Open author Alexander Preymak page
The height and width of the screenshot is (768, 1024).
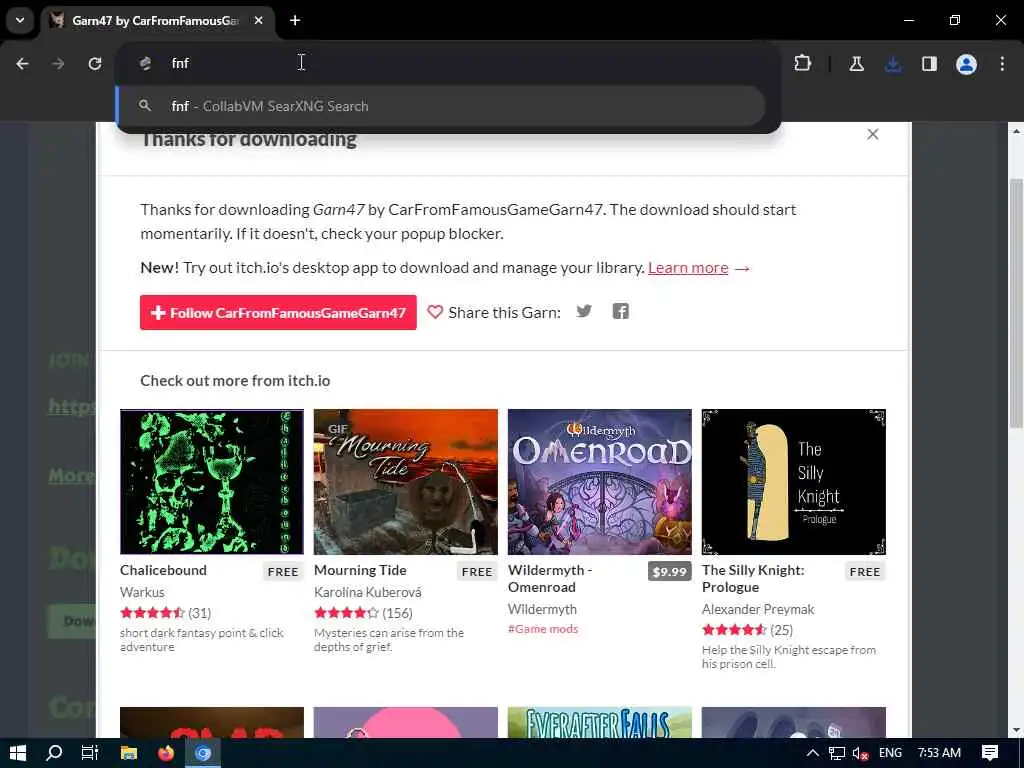point(758,609)
